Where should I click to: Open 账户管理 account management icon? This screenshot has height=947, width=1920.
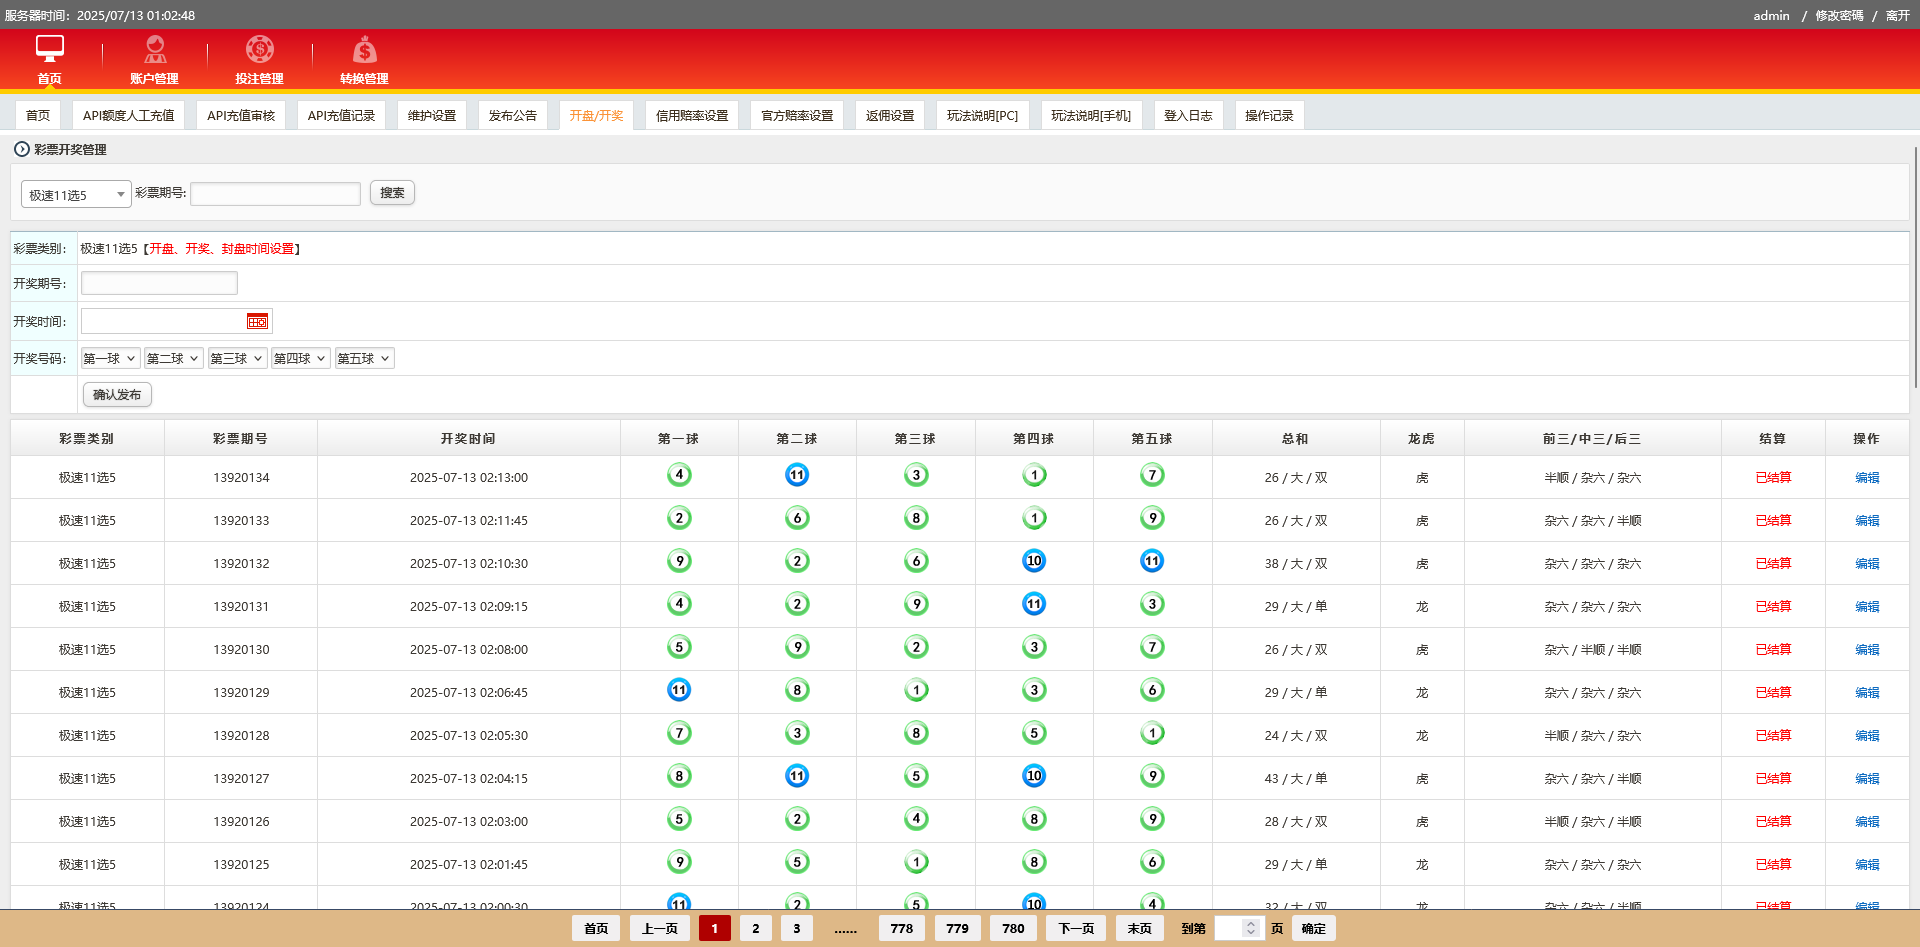(155, 48)
